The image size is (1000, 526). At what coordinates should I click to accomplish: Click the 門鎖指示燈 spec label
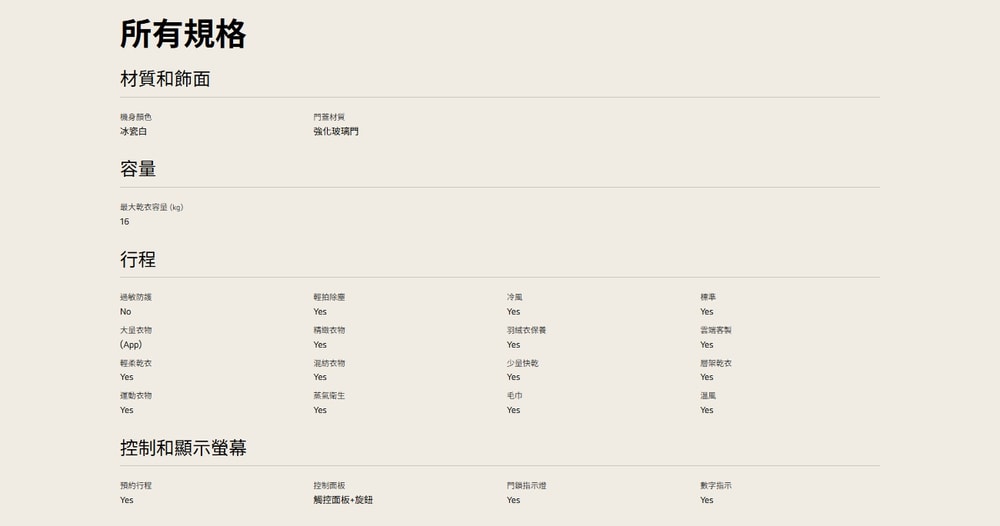tap(526, 485)
